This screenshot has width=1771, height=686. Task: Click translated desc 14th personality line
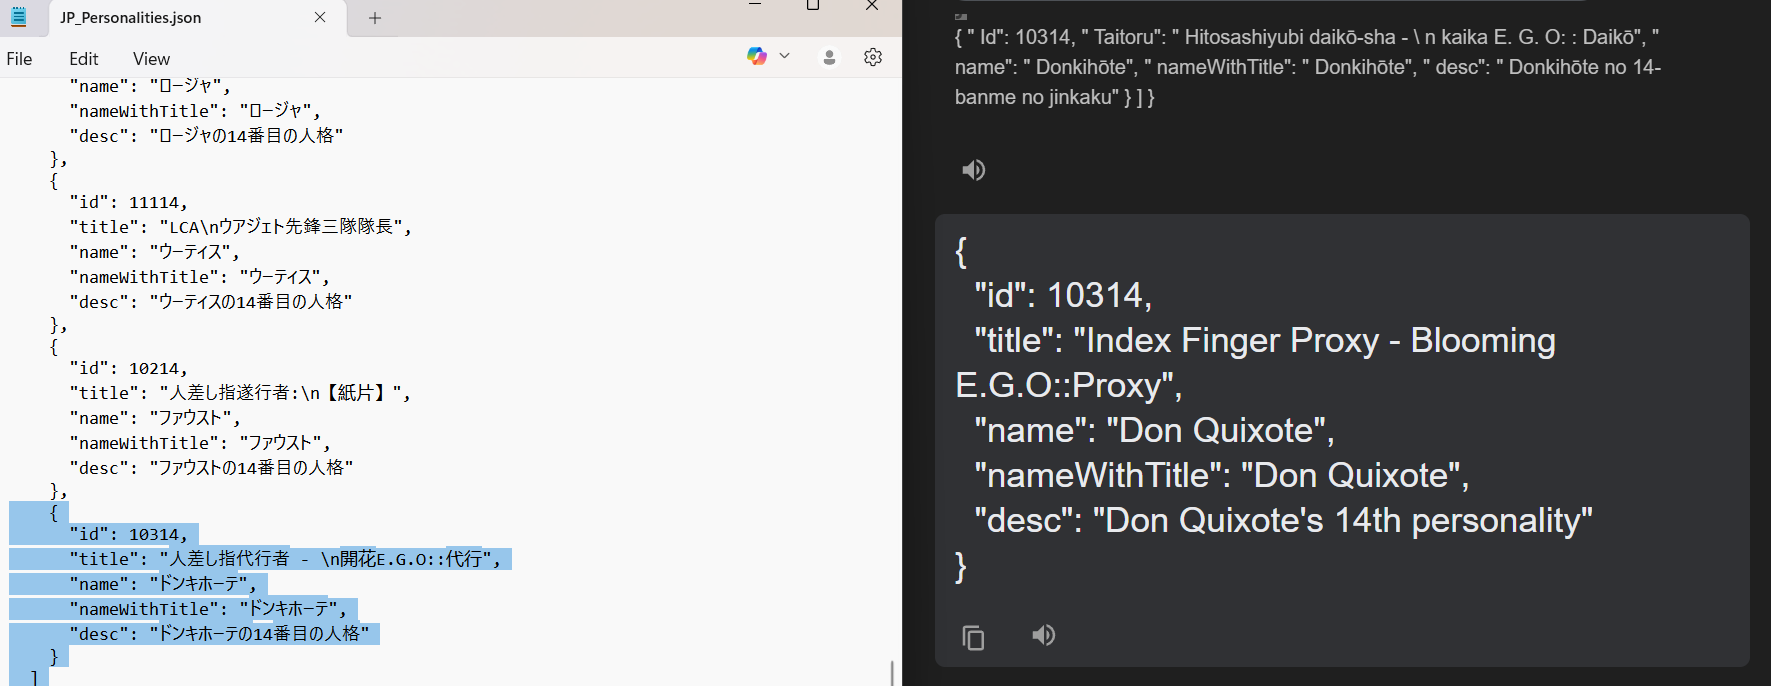click(1283, 521)
